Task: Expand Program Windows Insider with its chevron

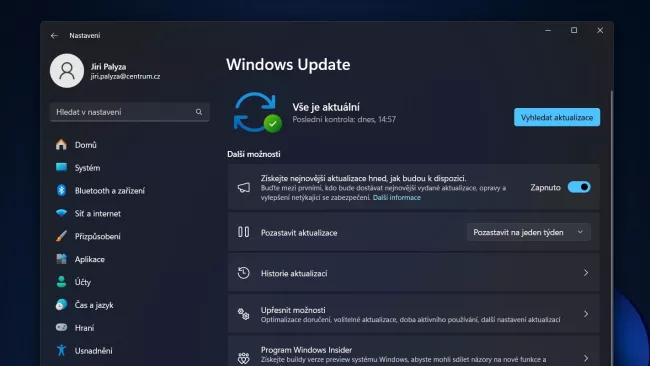Action: click(586, 358)
